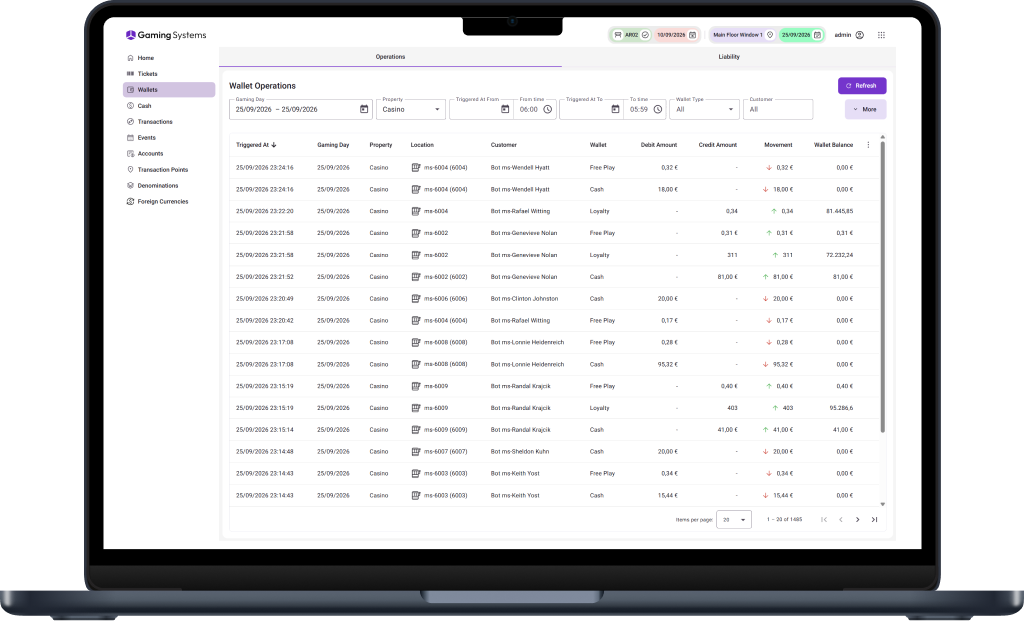Click the calendar icon beside 10/09/2026
Viewport: 1024px width, 621px height.
693,35
